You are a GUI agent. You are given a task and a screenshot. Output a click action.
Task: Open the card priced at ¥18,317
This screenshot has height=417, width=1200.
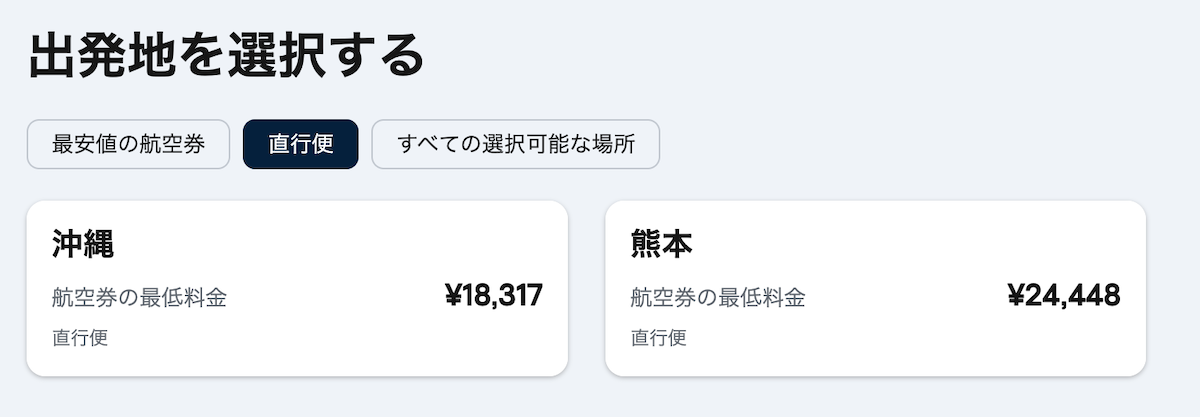tap(297, 288)
